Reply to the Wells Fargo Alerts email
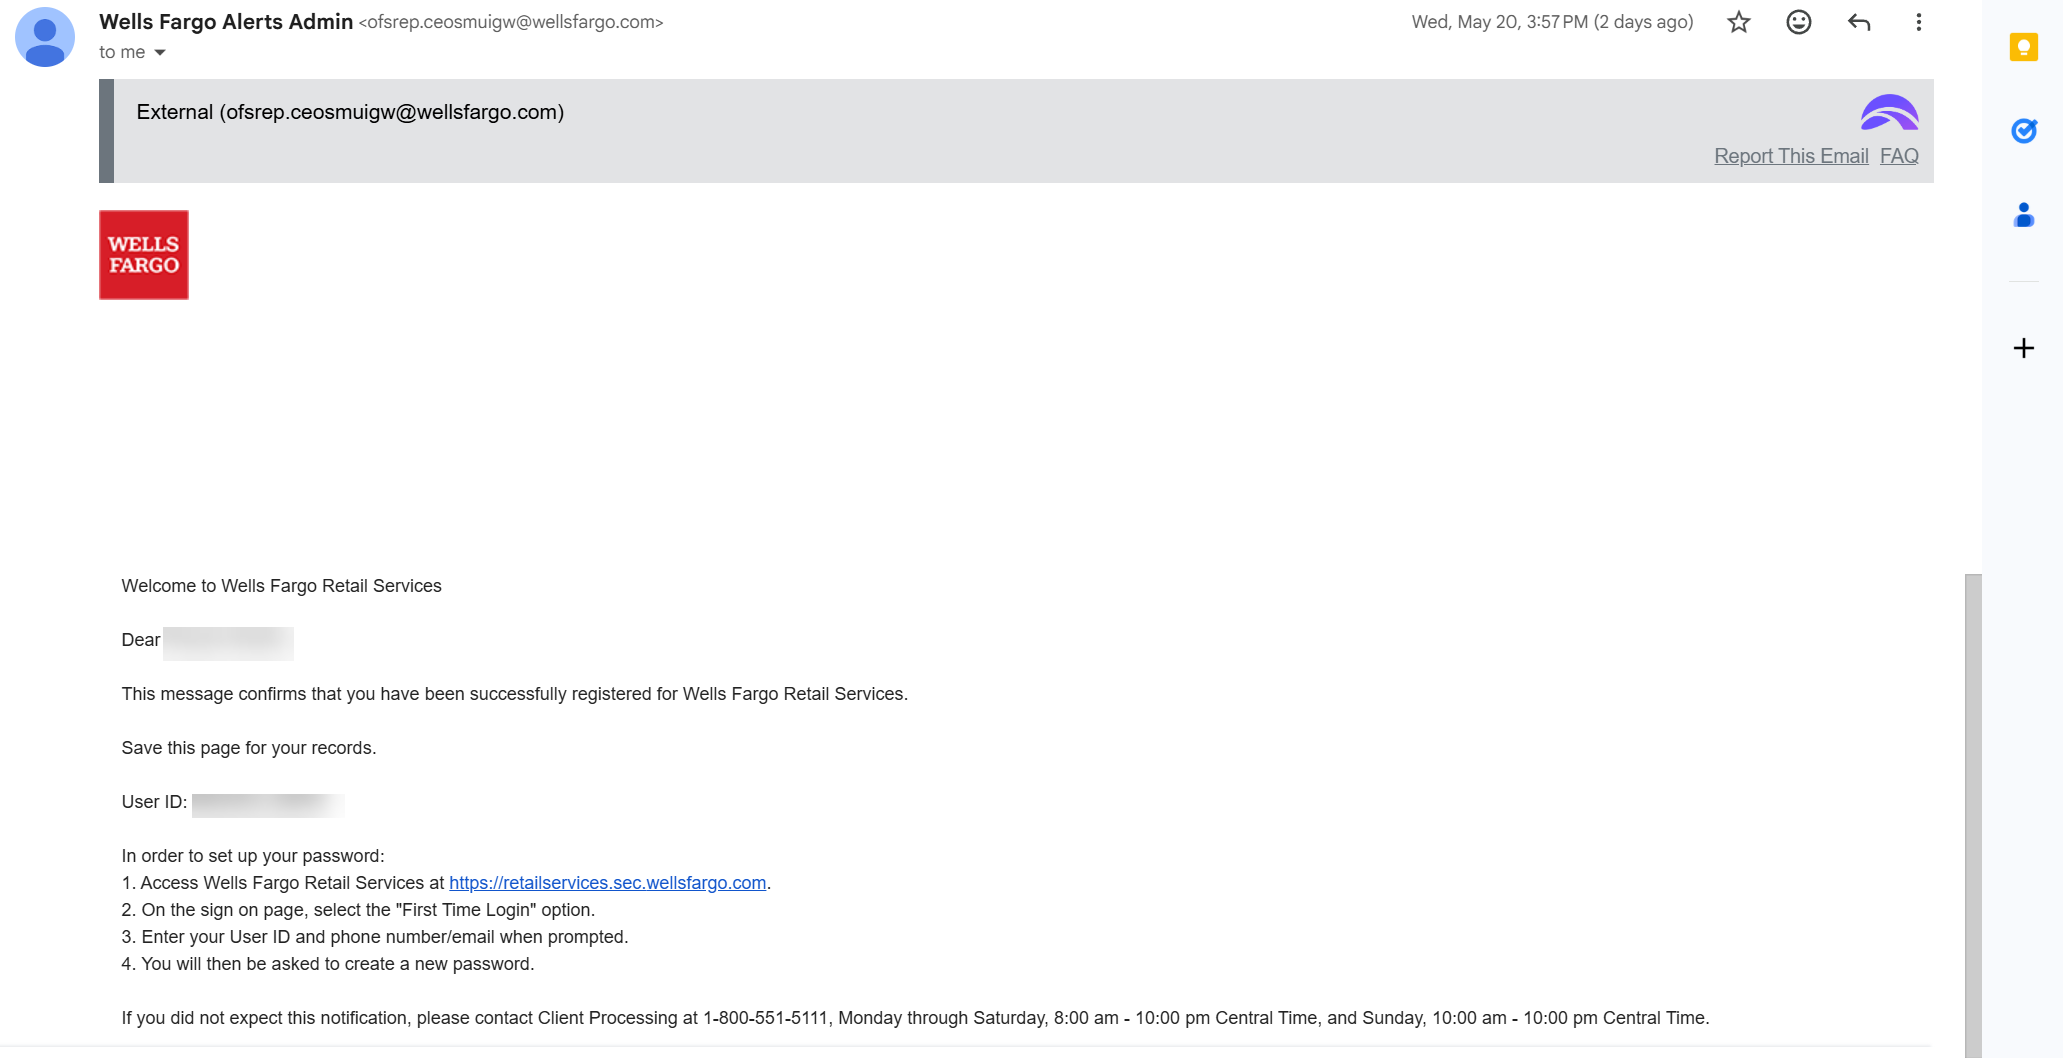Viewport: 2063px width, 1058px height. tap(1859, 22)
